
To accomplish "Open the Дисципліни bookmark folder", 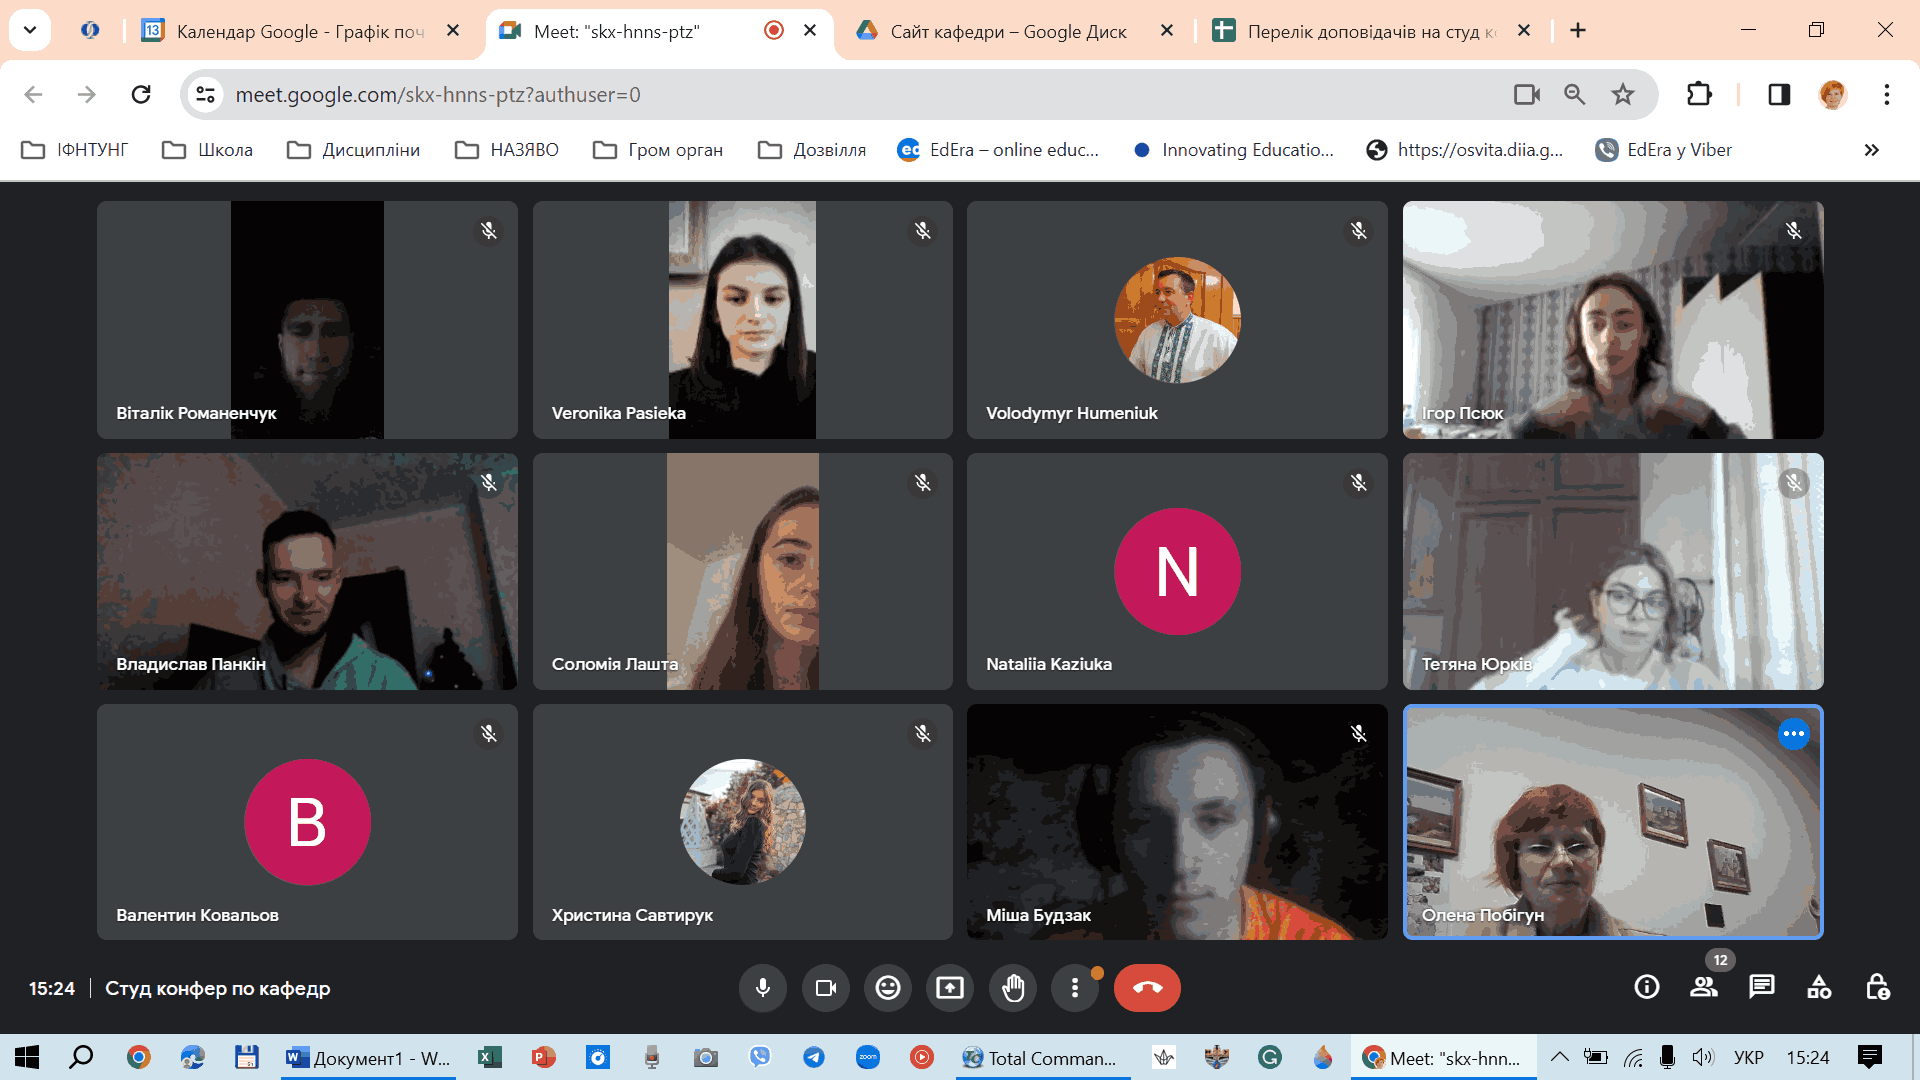I will [353, 150].
